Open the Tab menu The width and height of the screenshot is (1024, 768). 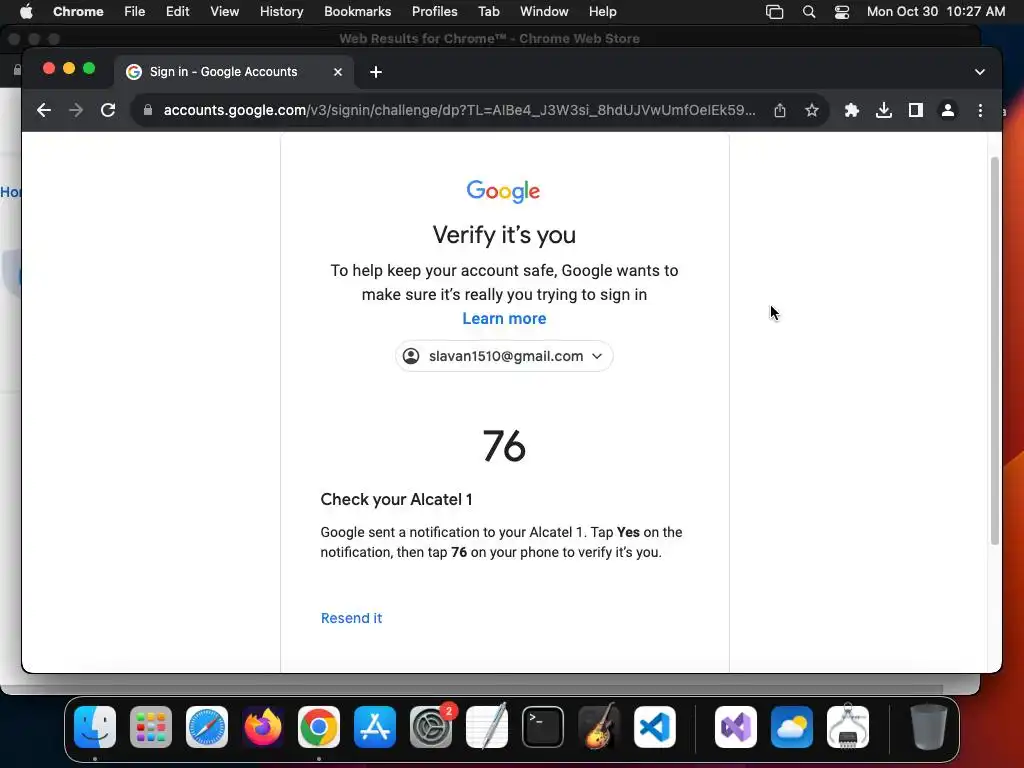tap(488, 12)
